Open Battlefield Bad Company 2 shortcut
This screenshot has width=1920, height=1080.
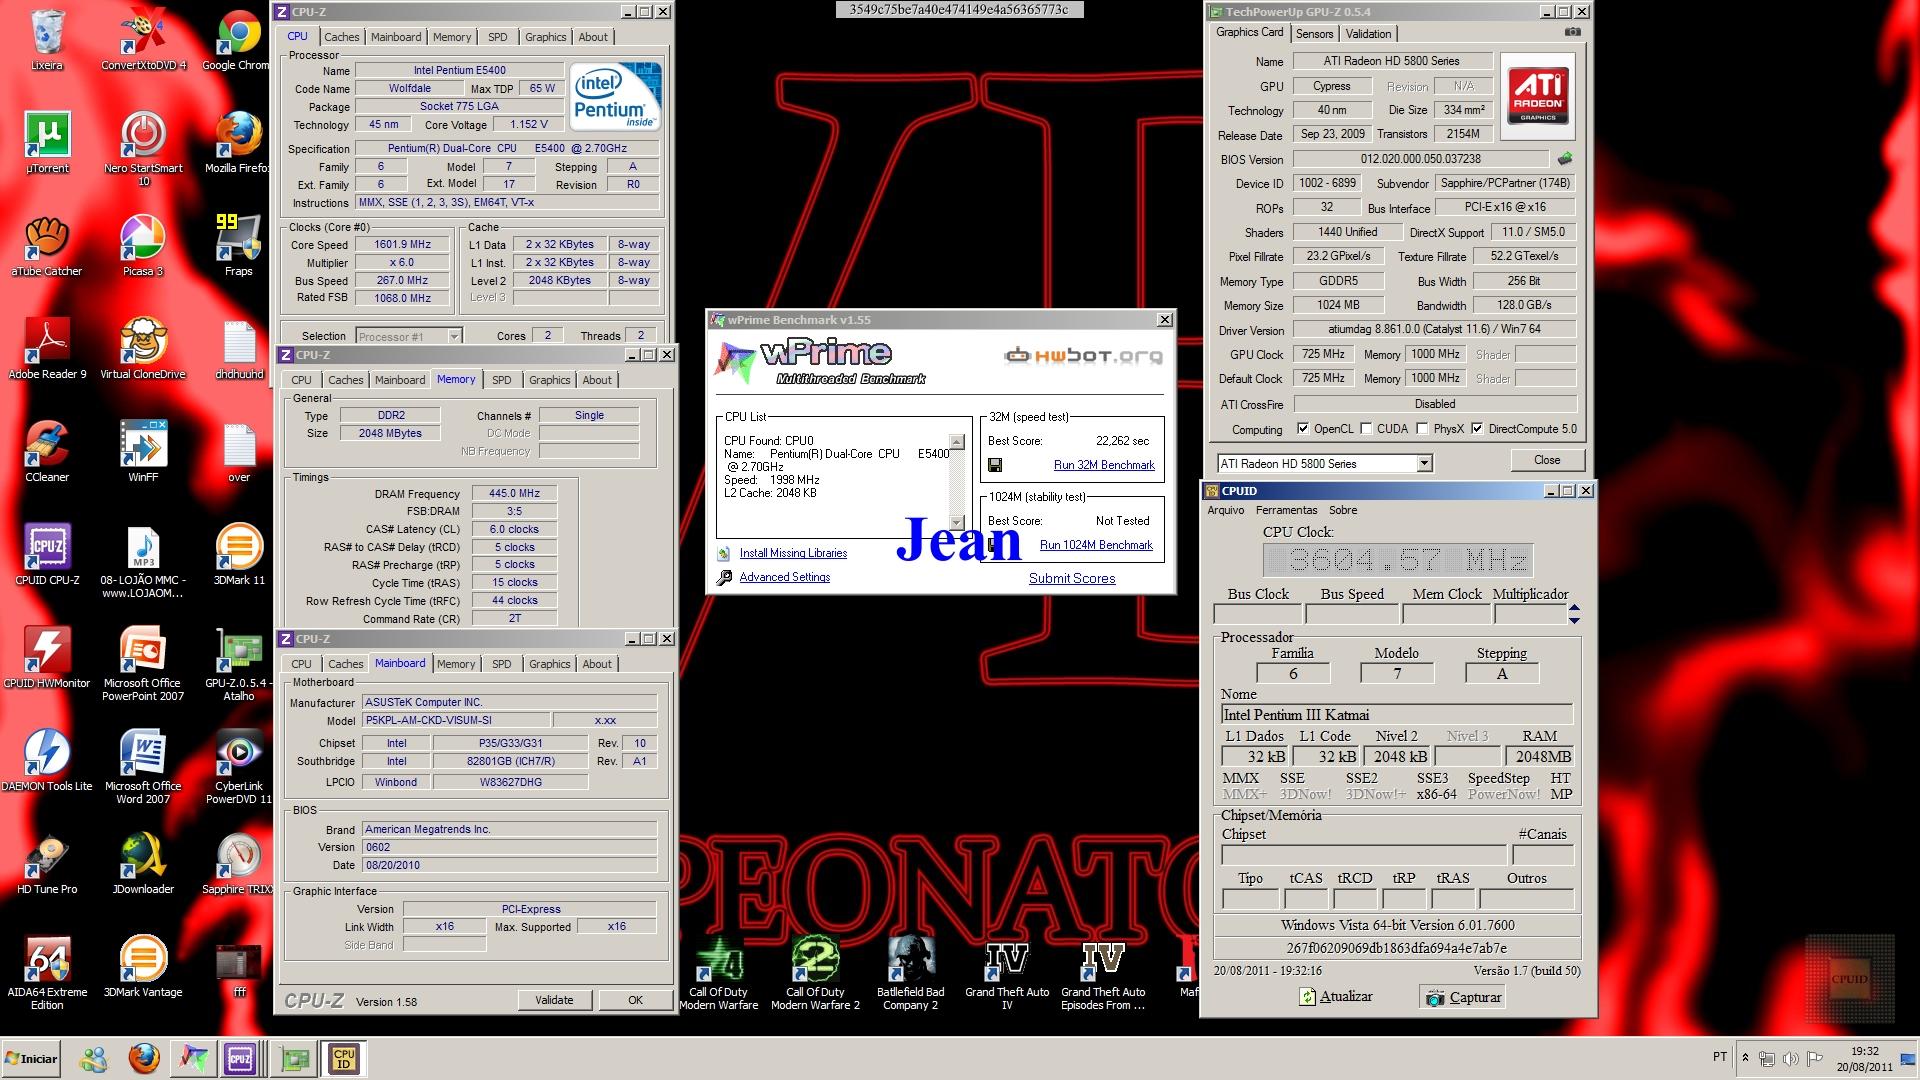click(x=910, y=973)
